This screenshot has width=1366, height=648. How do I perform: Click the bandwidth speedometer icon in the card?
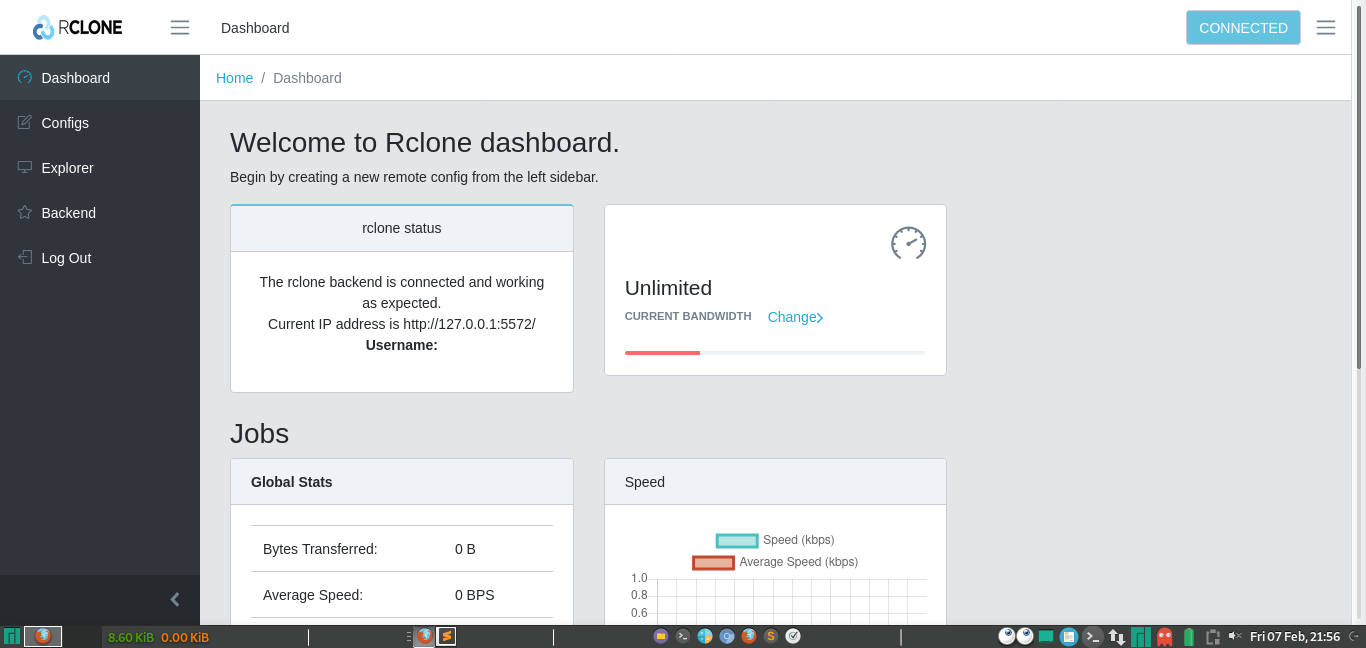tap(908, 242)
